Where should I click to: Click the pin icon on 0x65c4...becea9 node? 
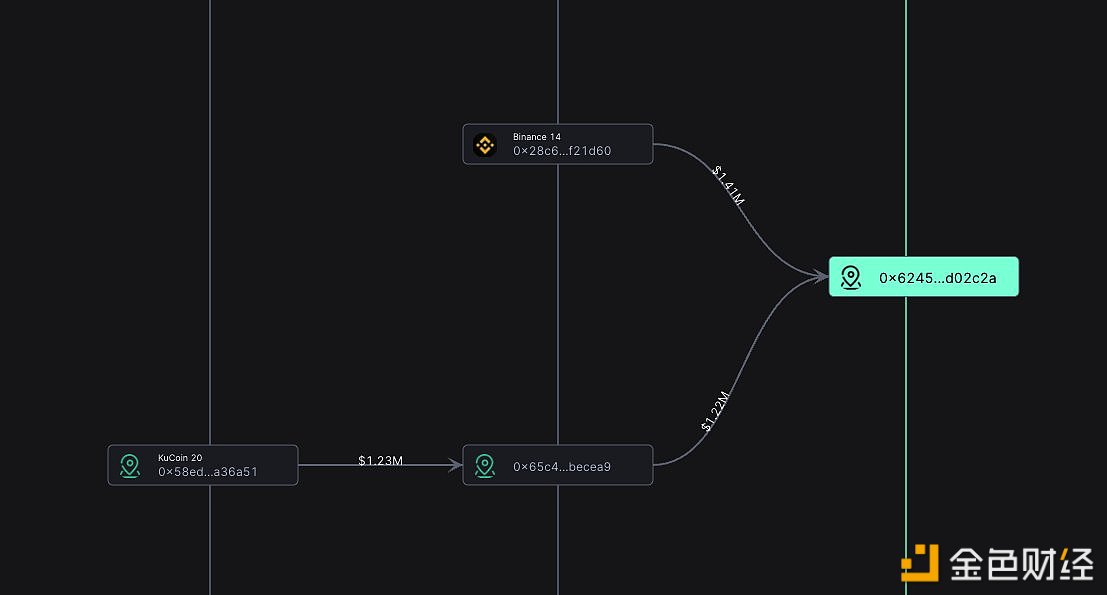pyautogui.click(x=485, y=466)
